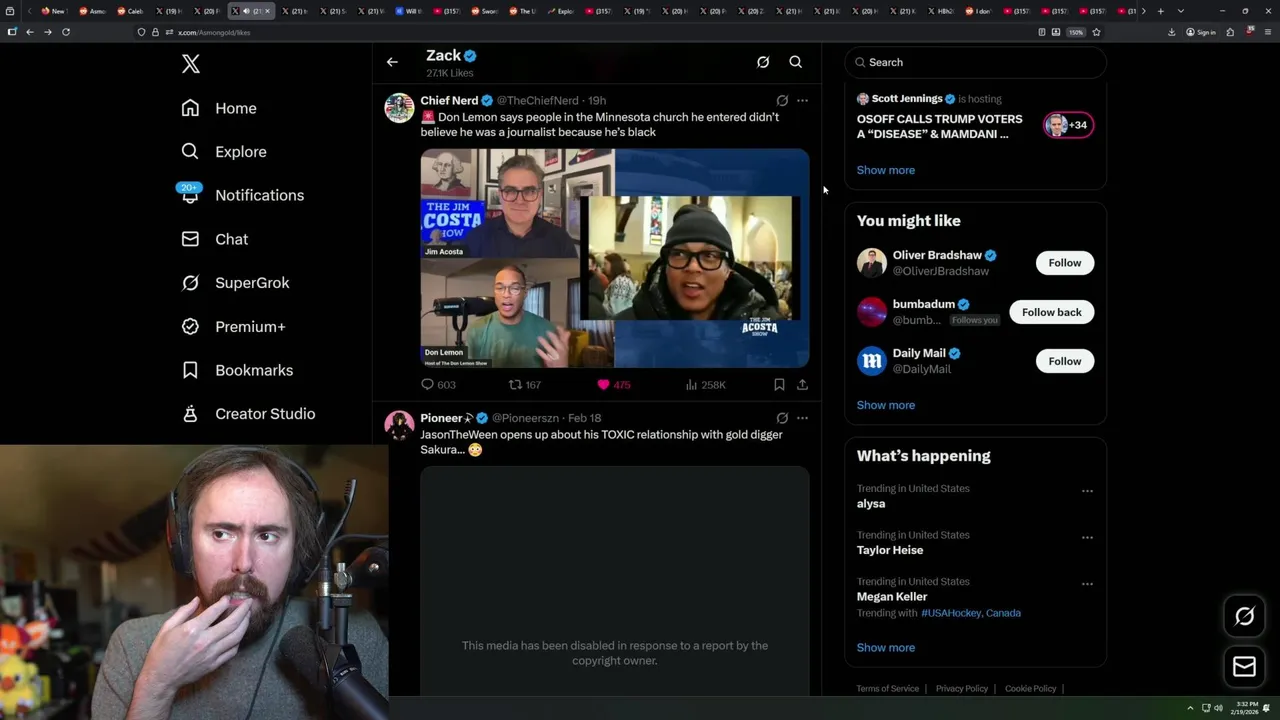Open Chief Nerd's avatar
The width and height of the screenshot is (1280, 720).
[399, 108]
